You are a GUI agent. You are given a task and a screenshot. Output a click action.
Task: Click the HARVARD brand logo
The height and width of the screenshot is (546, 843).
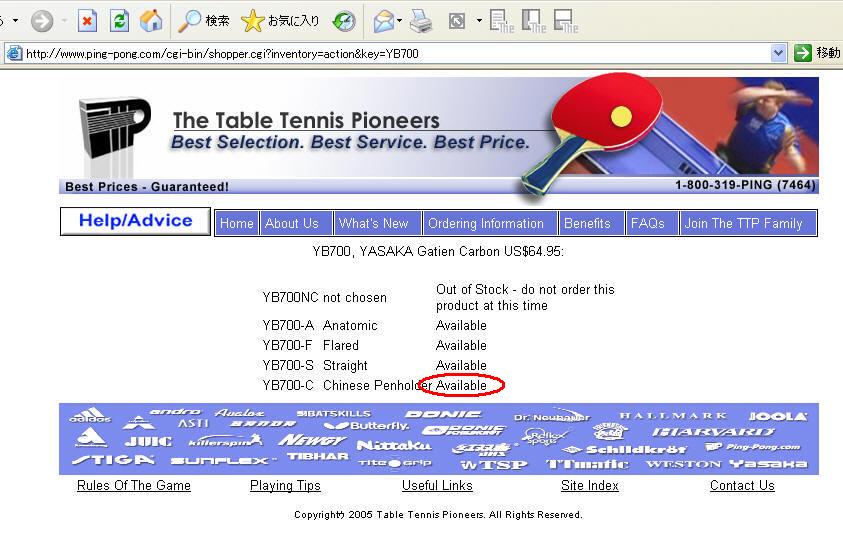pyautogui.click(x=713, y=432)
